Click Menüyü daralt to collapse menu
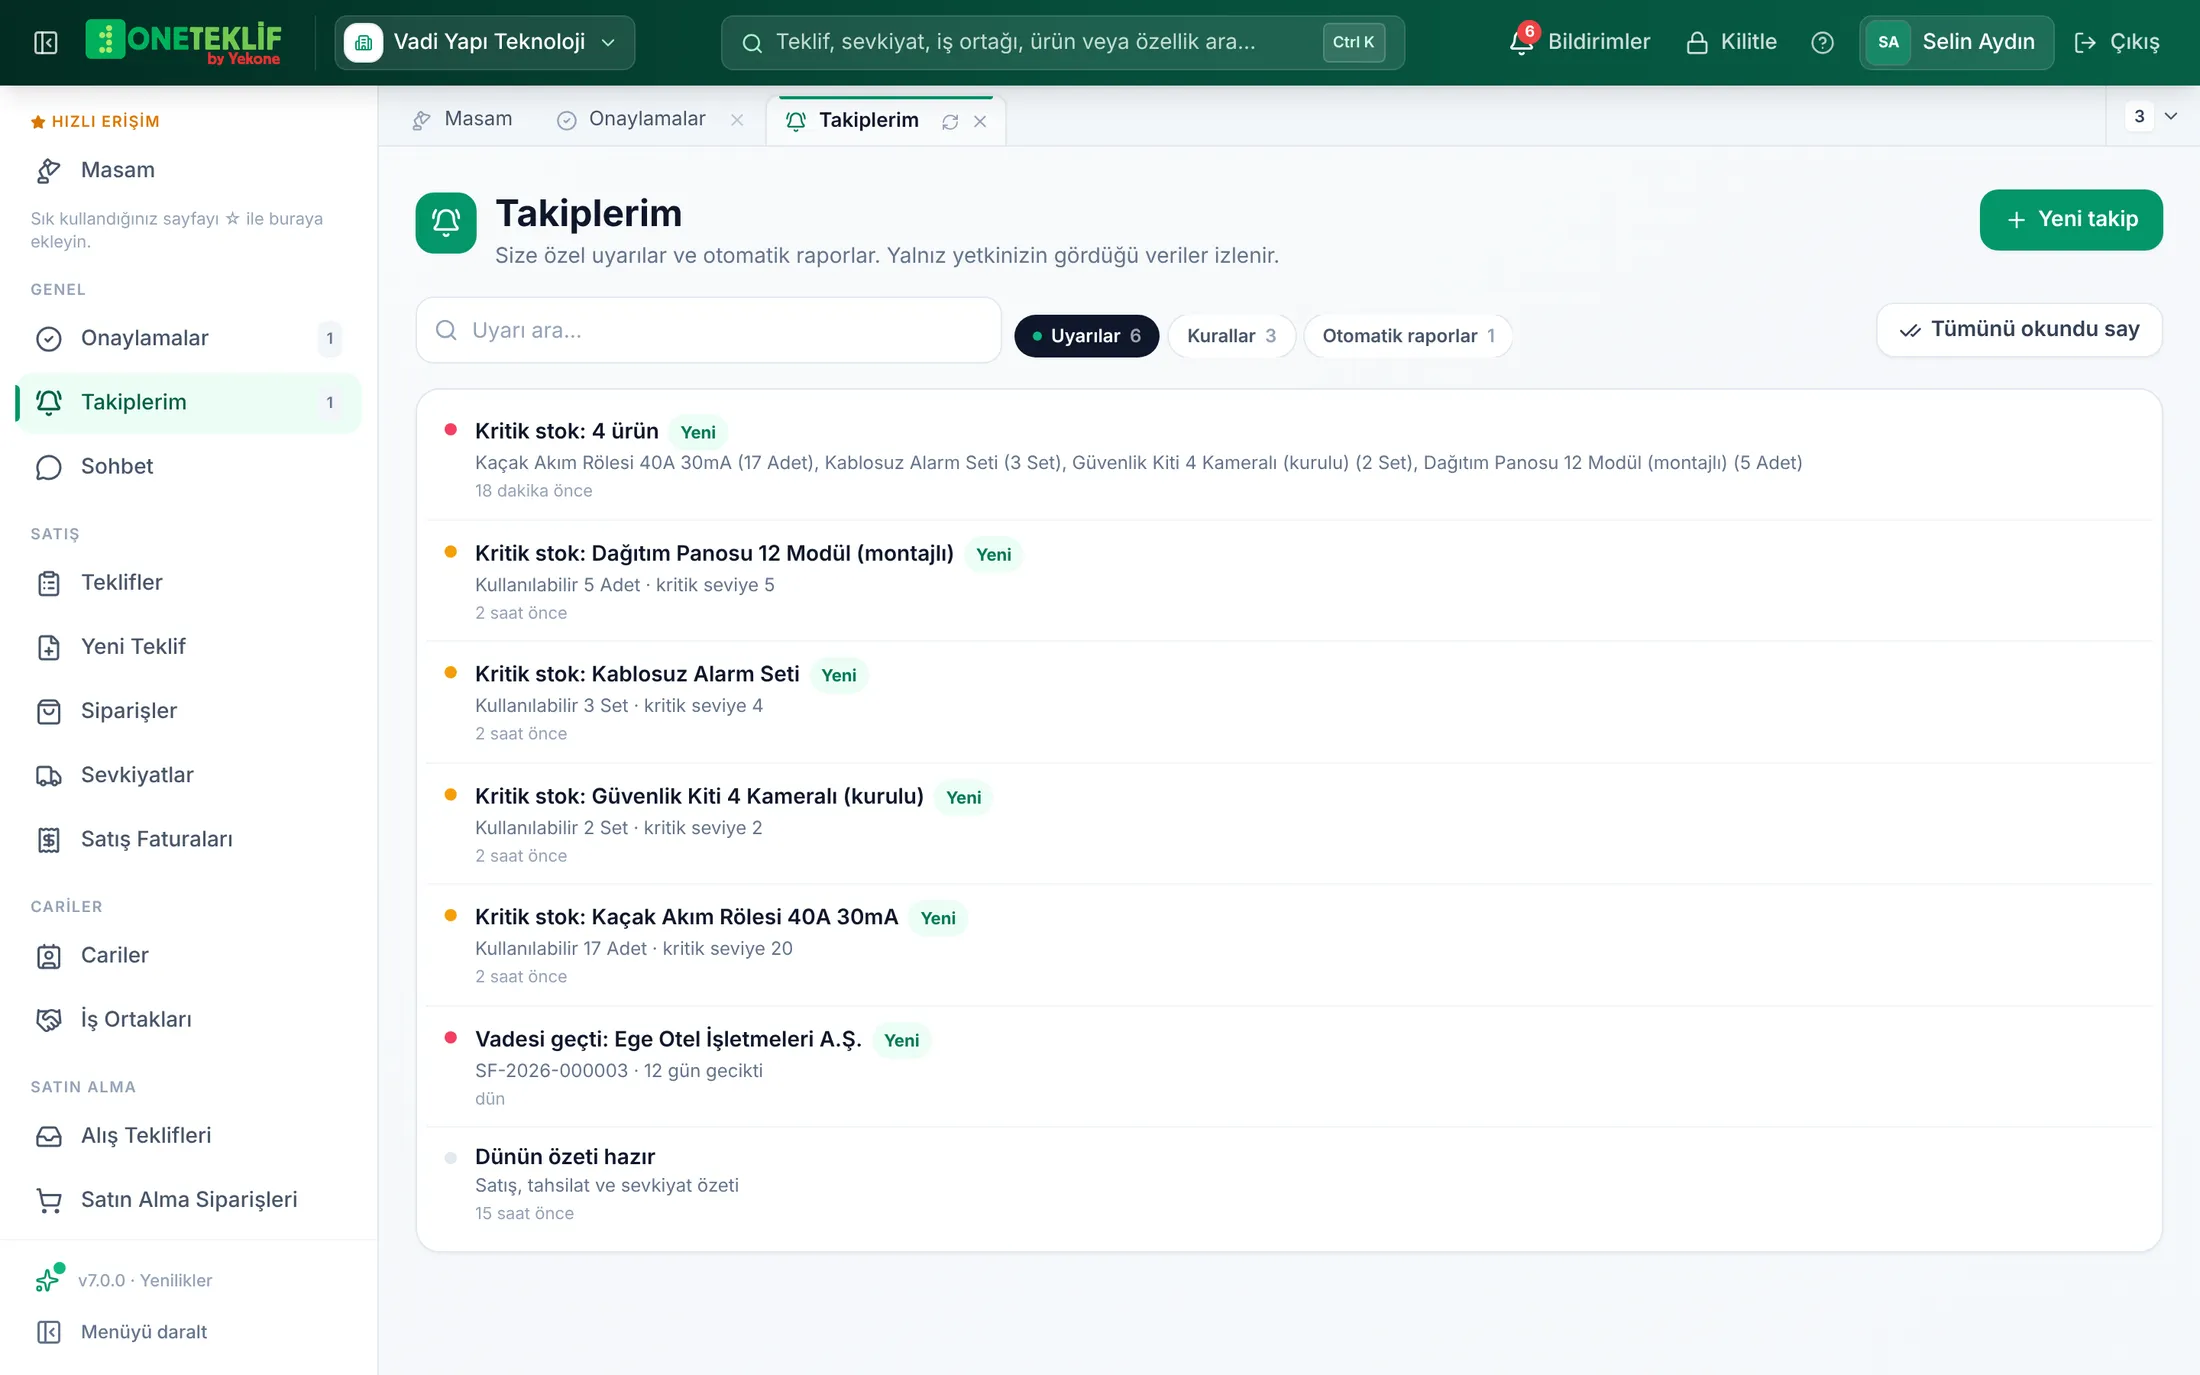The image size is (2200, 1375). coord(122,1331)
